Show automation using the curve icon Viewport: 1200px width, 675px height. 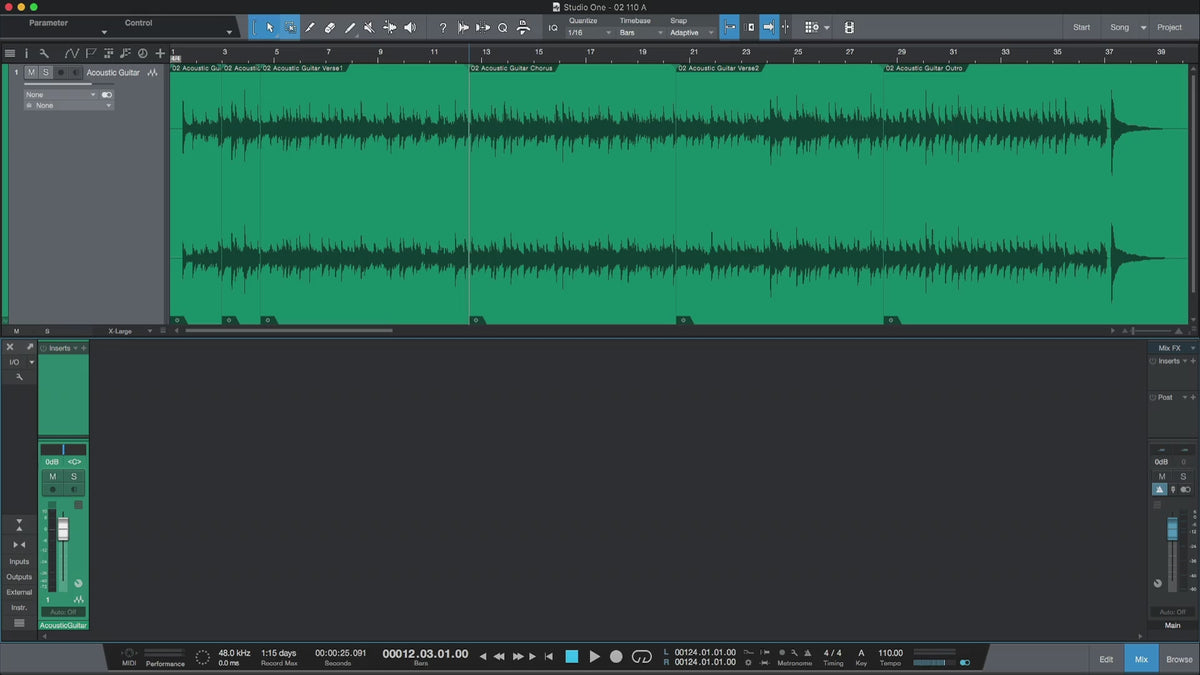click(x=72, y=53)
